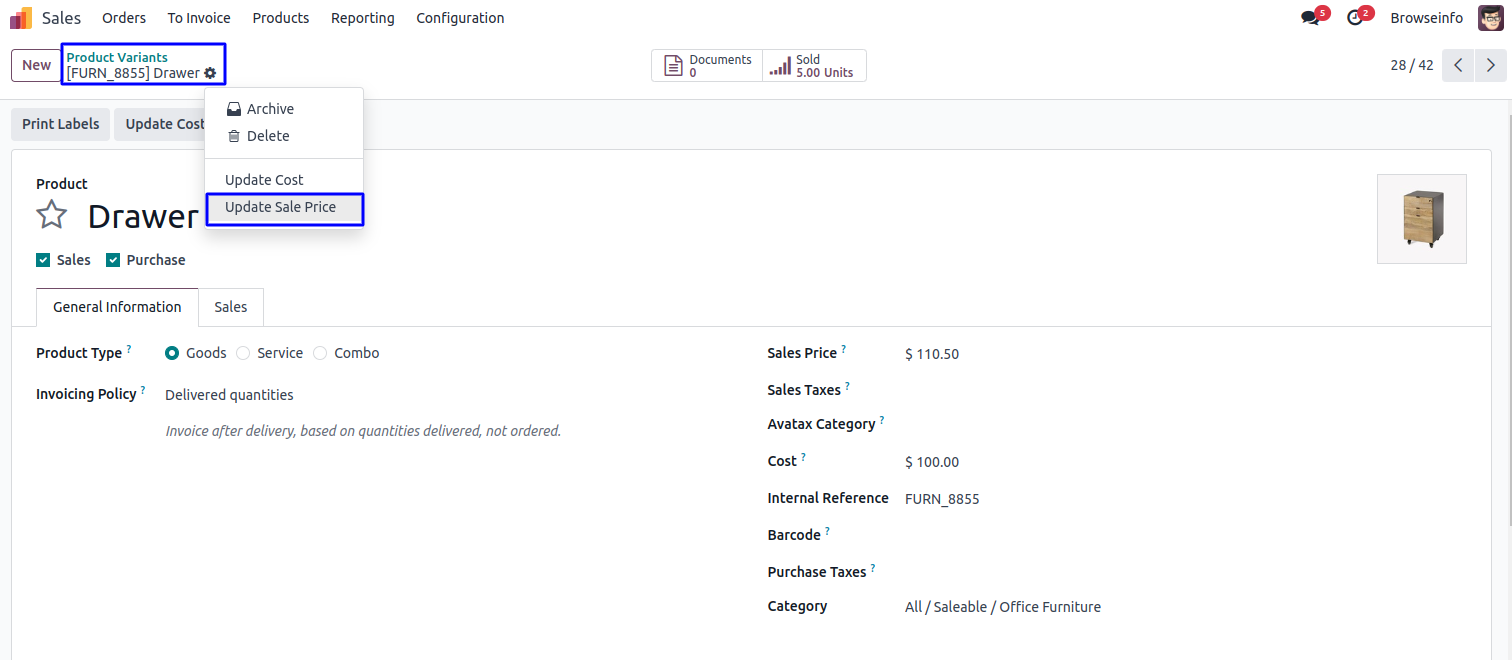The width and height of the screenshot is (1512, 660).
Task: Click the gear icon beside Drawer breadcrumb
Action: pos(210,73)
